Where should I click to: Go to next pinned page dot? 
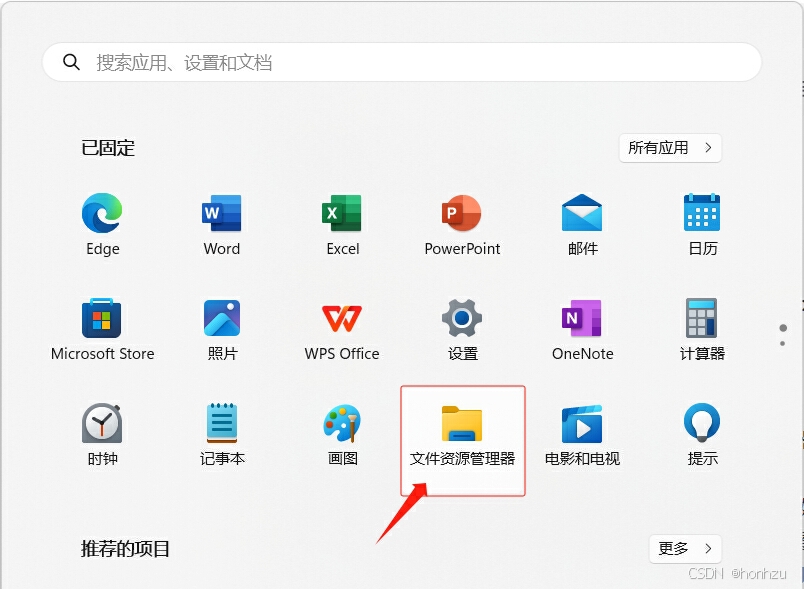pyautogui.click(x=782, y=343)
